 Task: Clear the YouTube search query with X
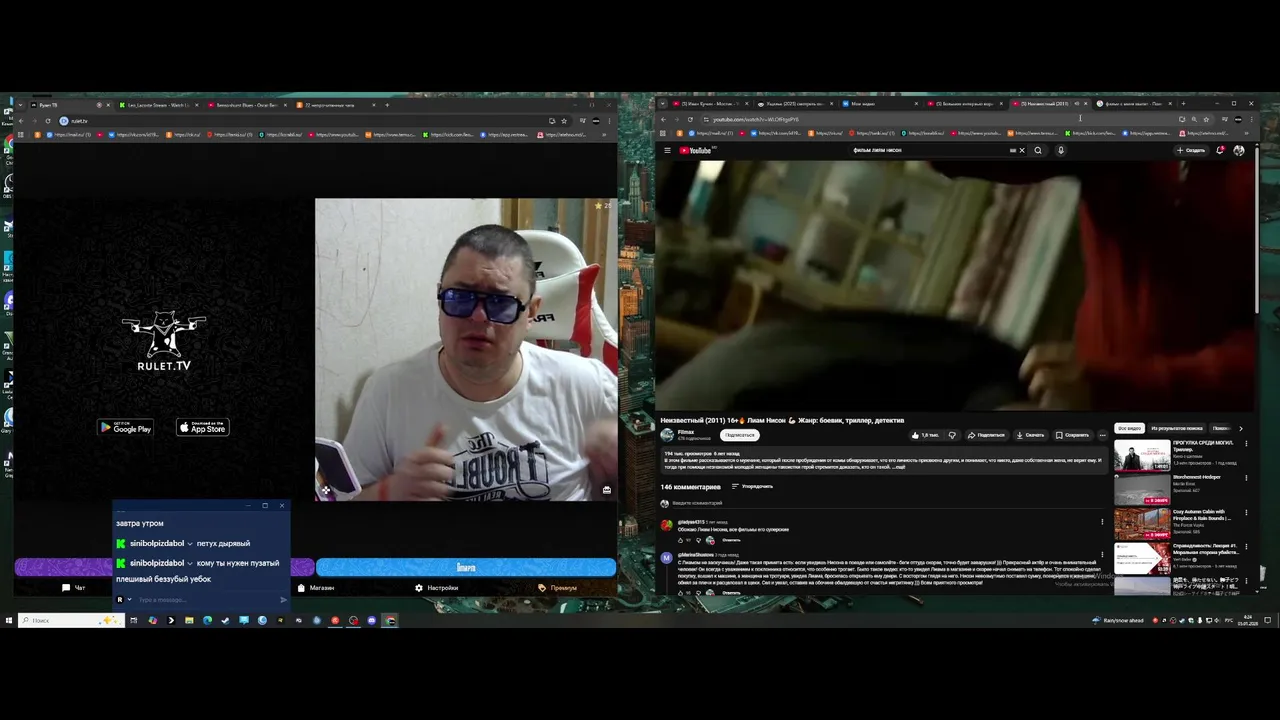[x=1021, y=151]
